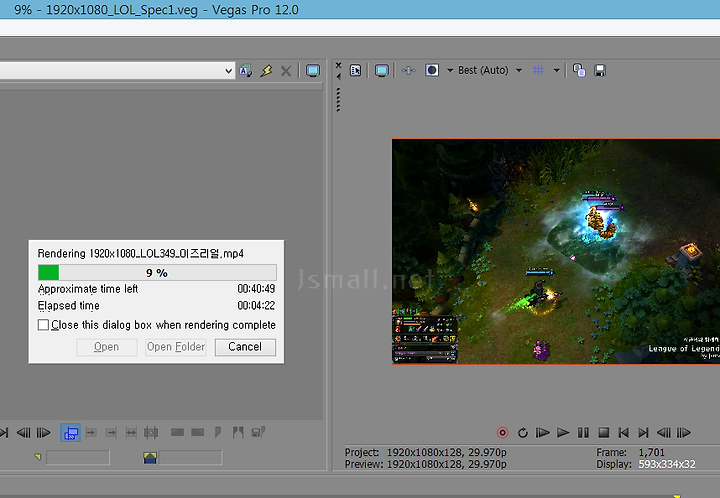
Task: Expand overlays grid dropdown arrow
Action: tap(557, 70)
